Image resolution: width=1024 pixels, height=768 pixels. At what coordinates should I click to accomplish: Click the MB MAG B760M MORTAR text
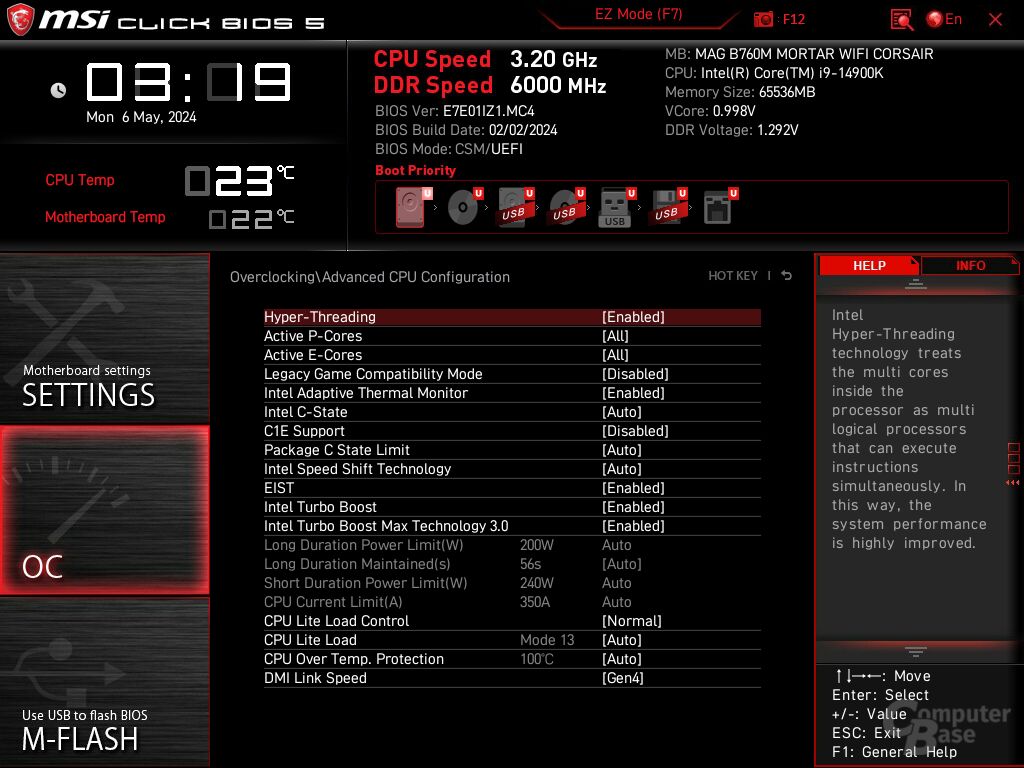click(x=799, y=54)
